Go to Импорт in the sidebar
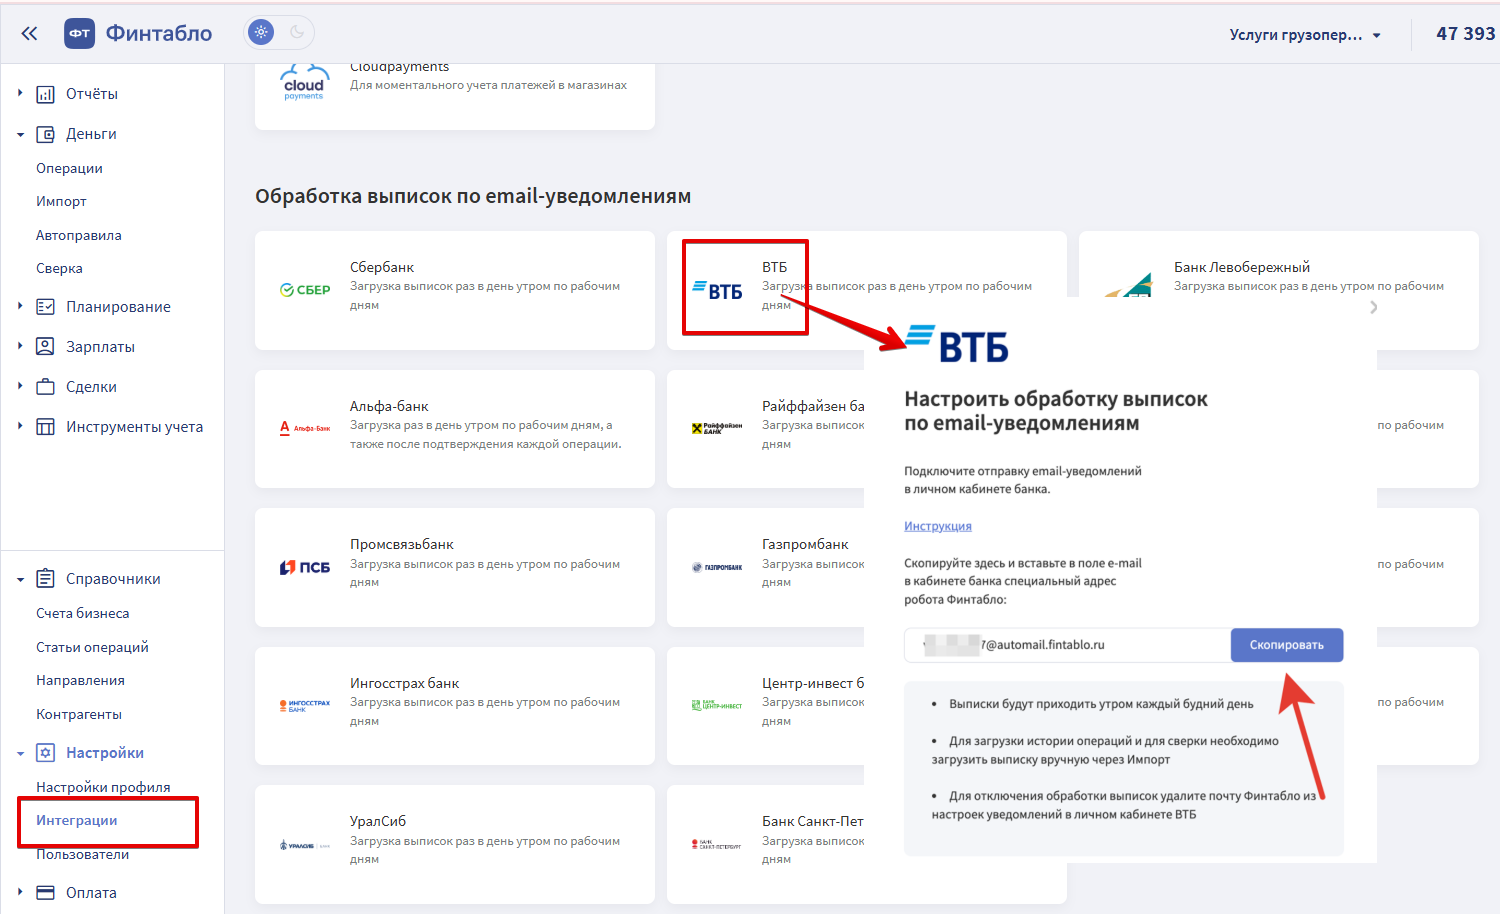Image resolution: width=1500 pixels, height=914 pixels. tap(61, 201)
